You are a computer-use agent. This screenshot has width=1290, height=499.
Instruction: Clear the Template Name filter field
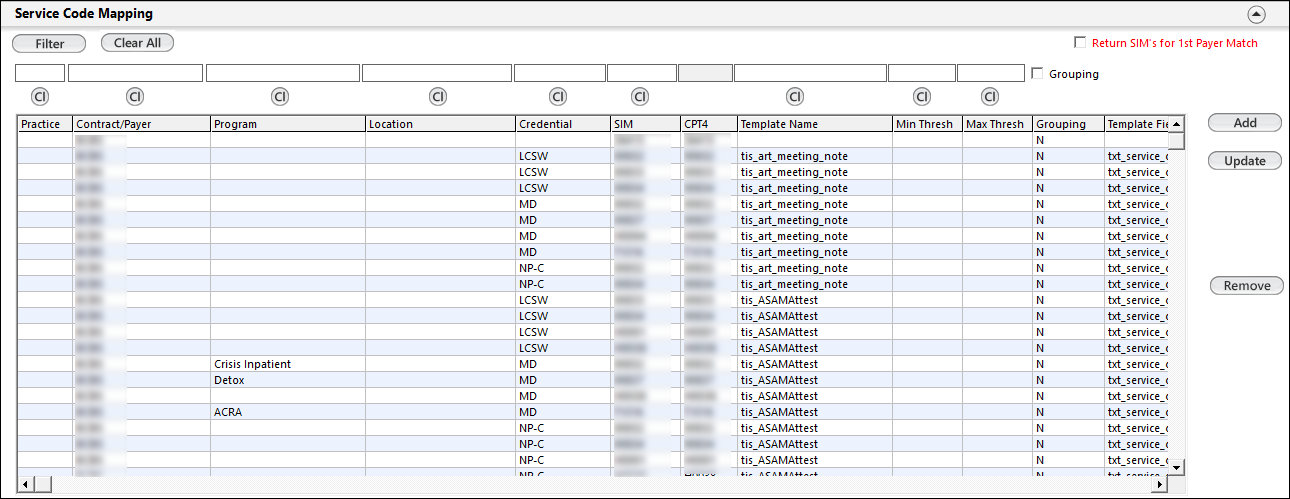[795, 97]
